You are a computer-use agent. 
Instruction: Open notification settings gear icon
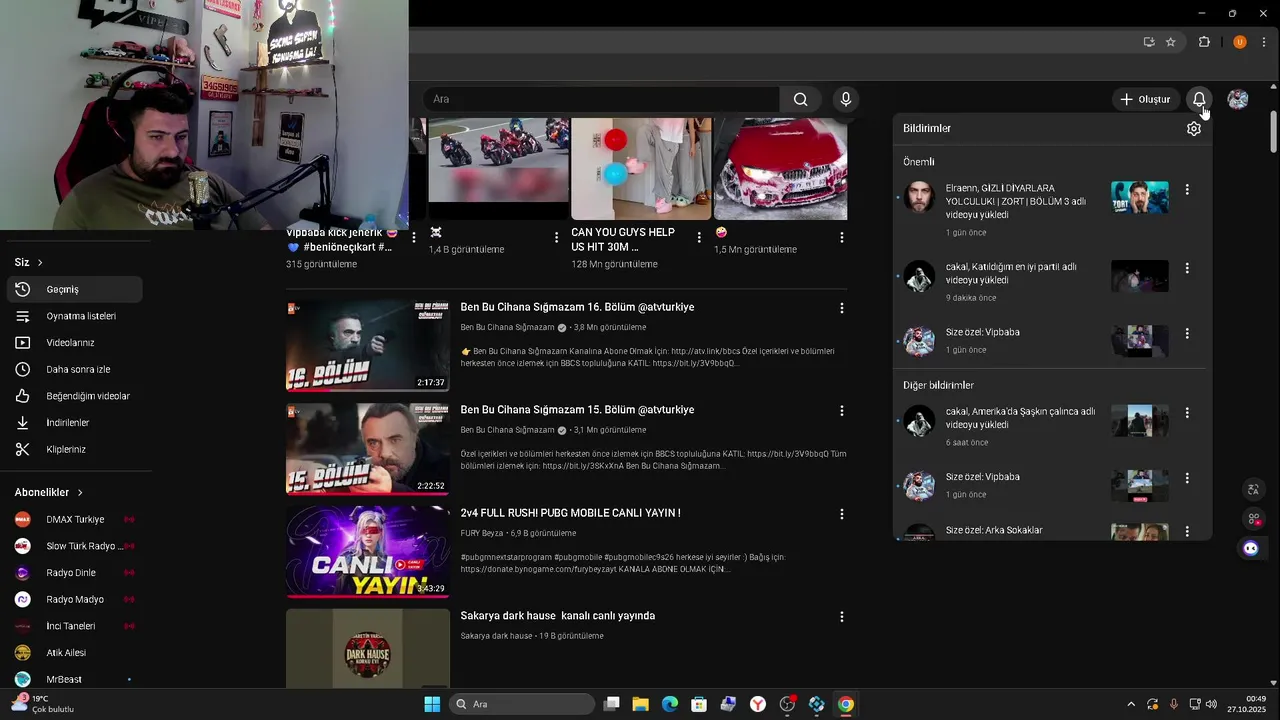[1193, 129]
